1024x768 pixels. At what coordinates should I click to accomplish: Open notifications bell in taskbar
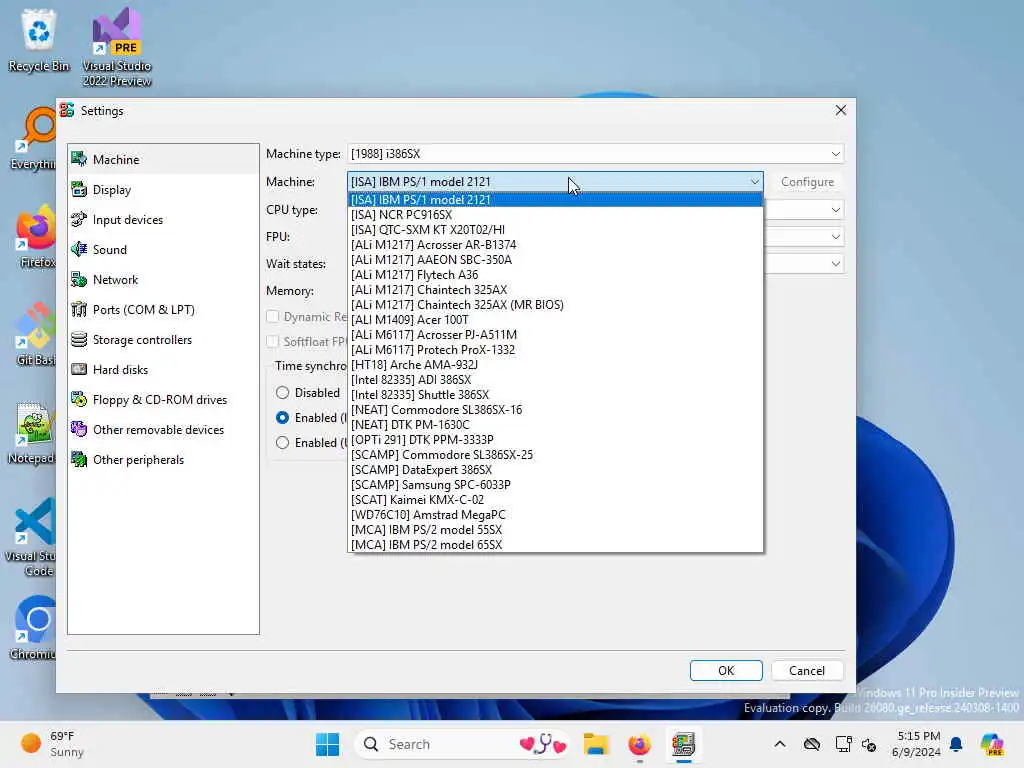tap(956, 744)
